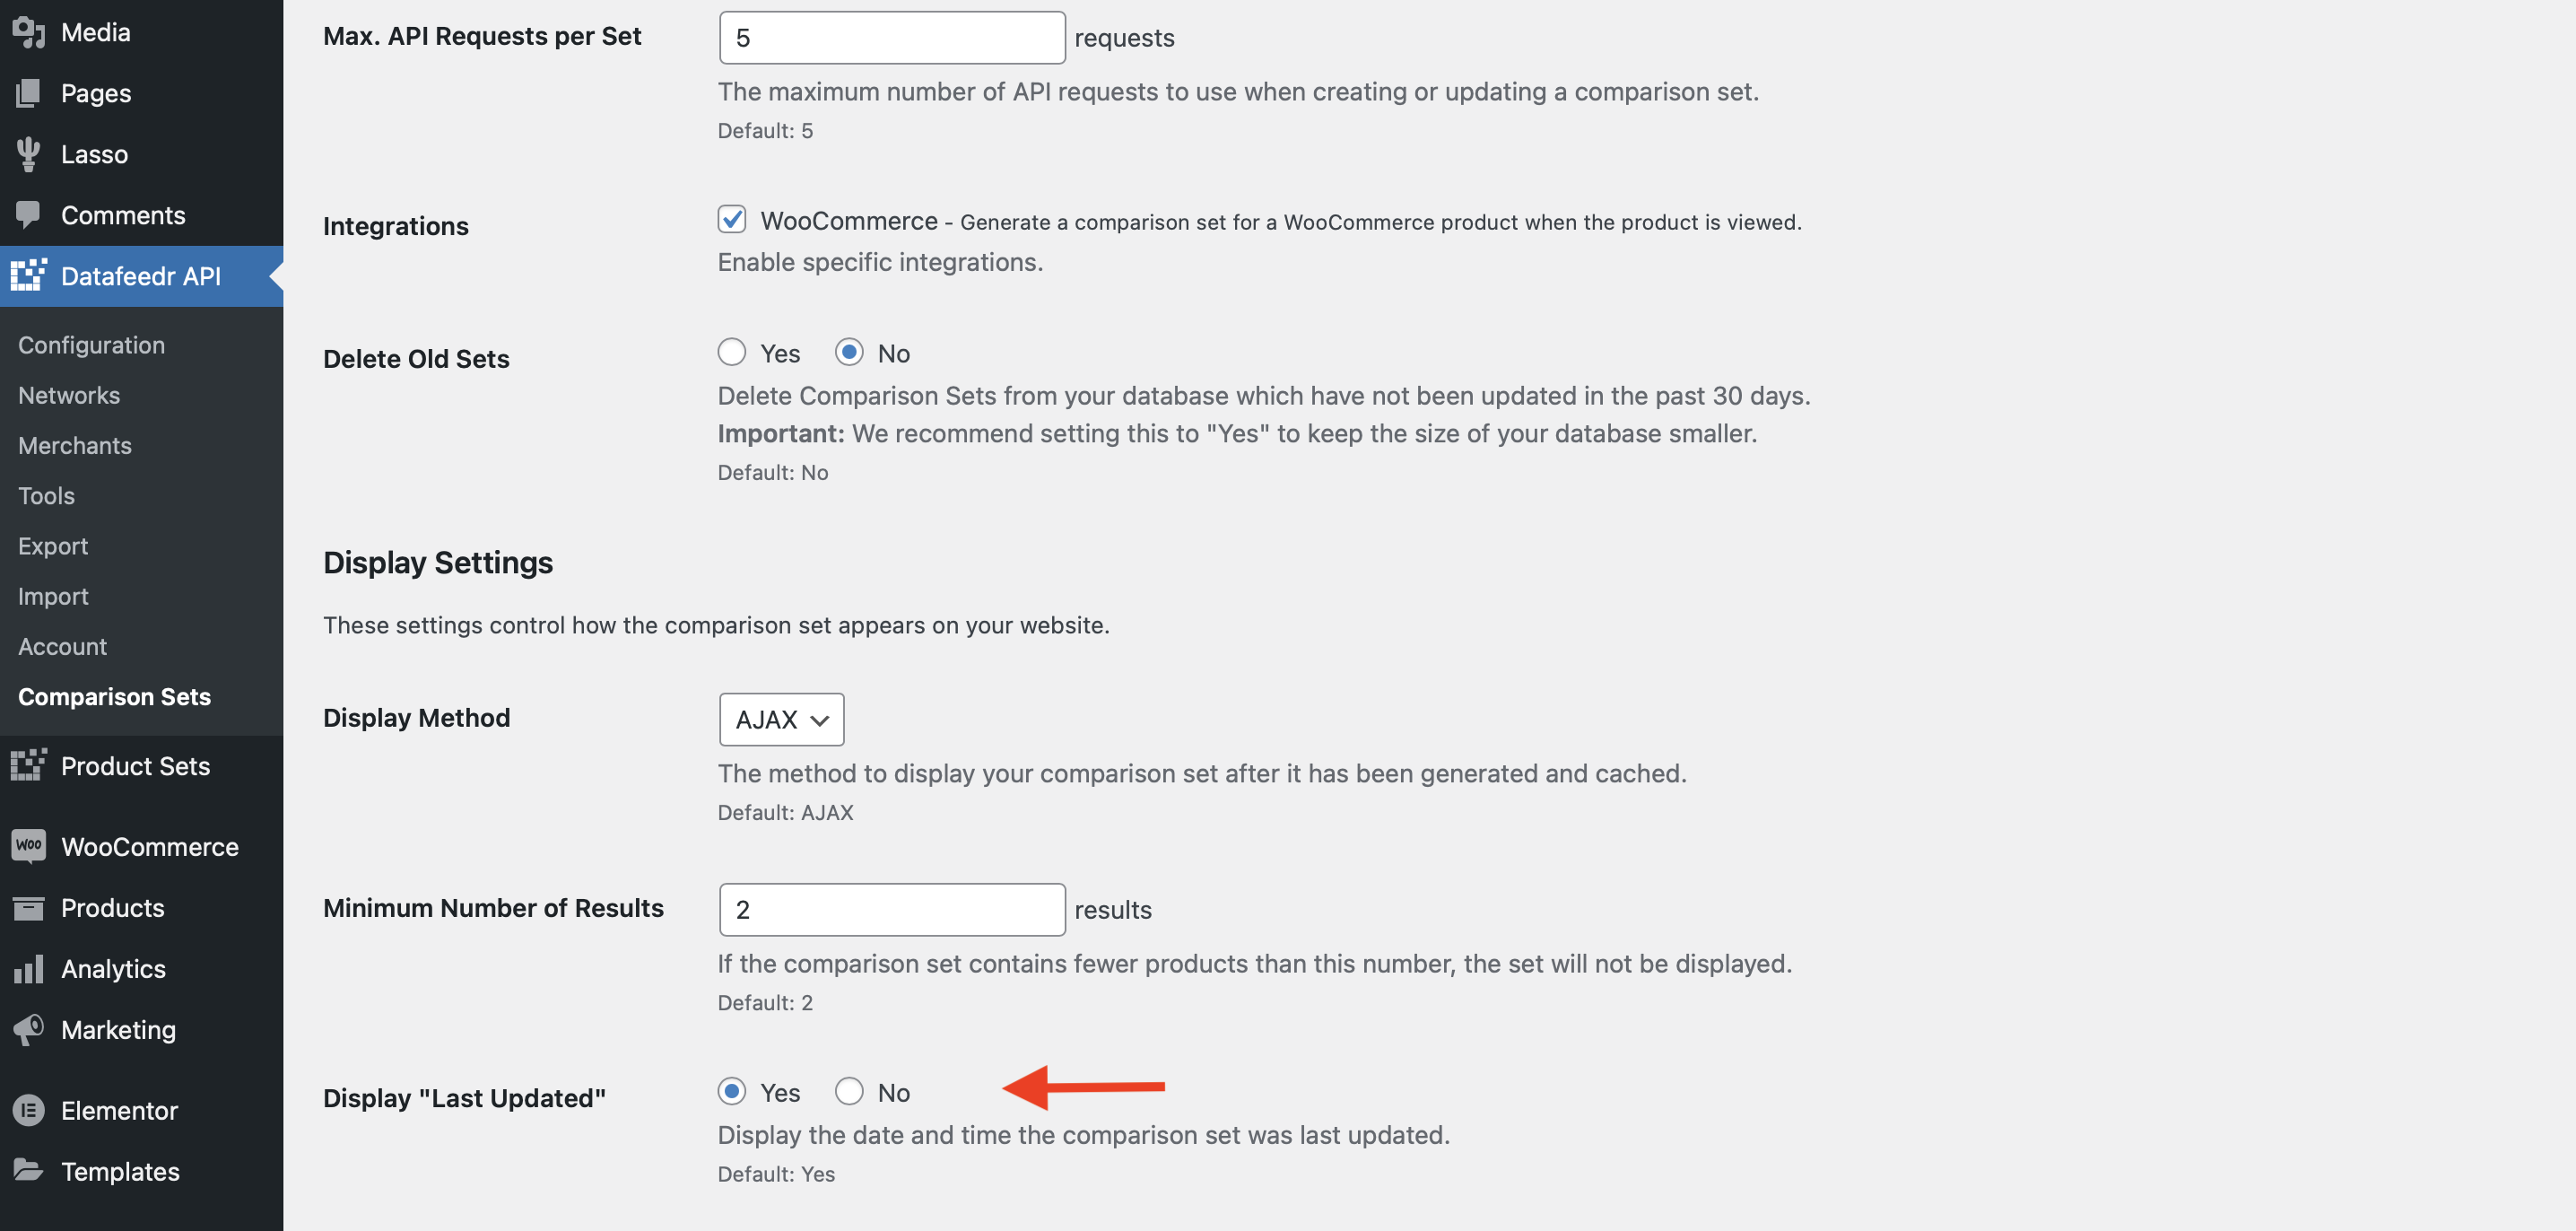The width and height of the screenshot is (2576, 1231).
Task: Go to Configuration settings page
Action: [91, 345]
